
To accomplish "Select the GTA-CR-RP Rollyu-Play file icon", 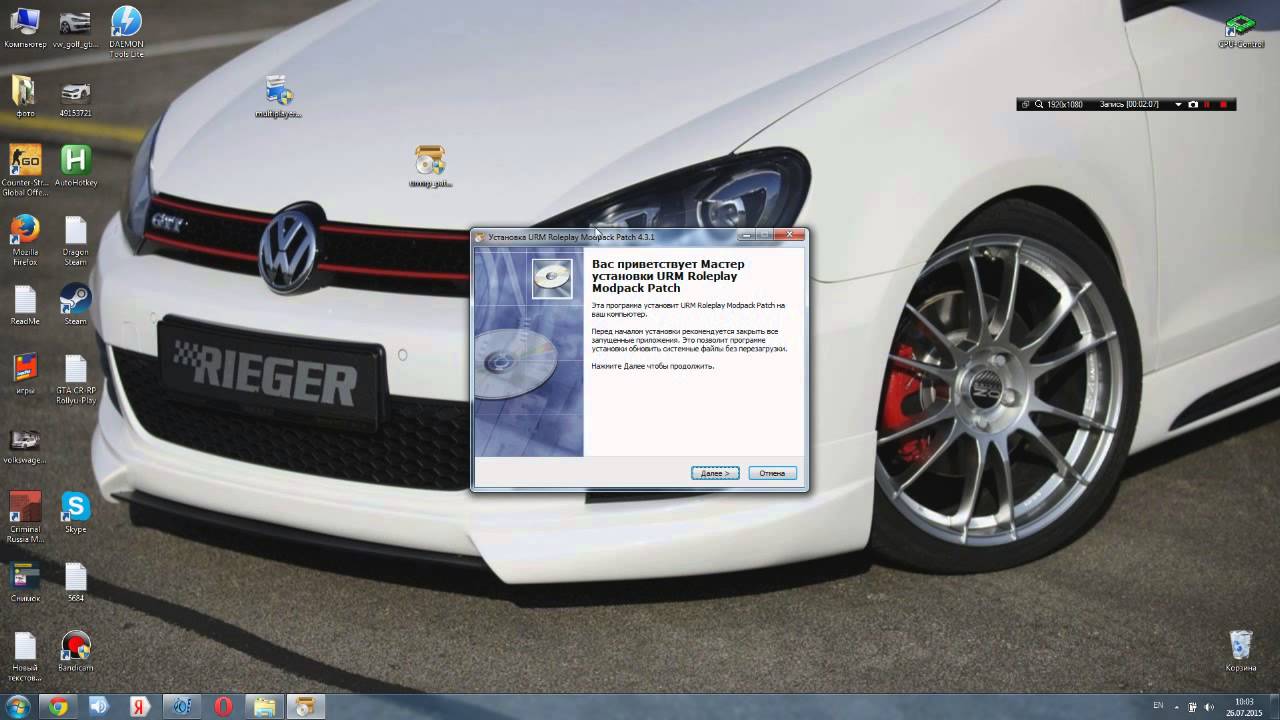I will (76, 379).
